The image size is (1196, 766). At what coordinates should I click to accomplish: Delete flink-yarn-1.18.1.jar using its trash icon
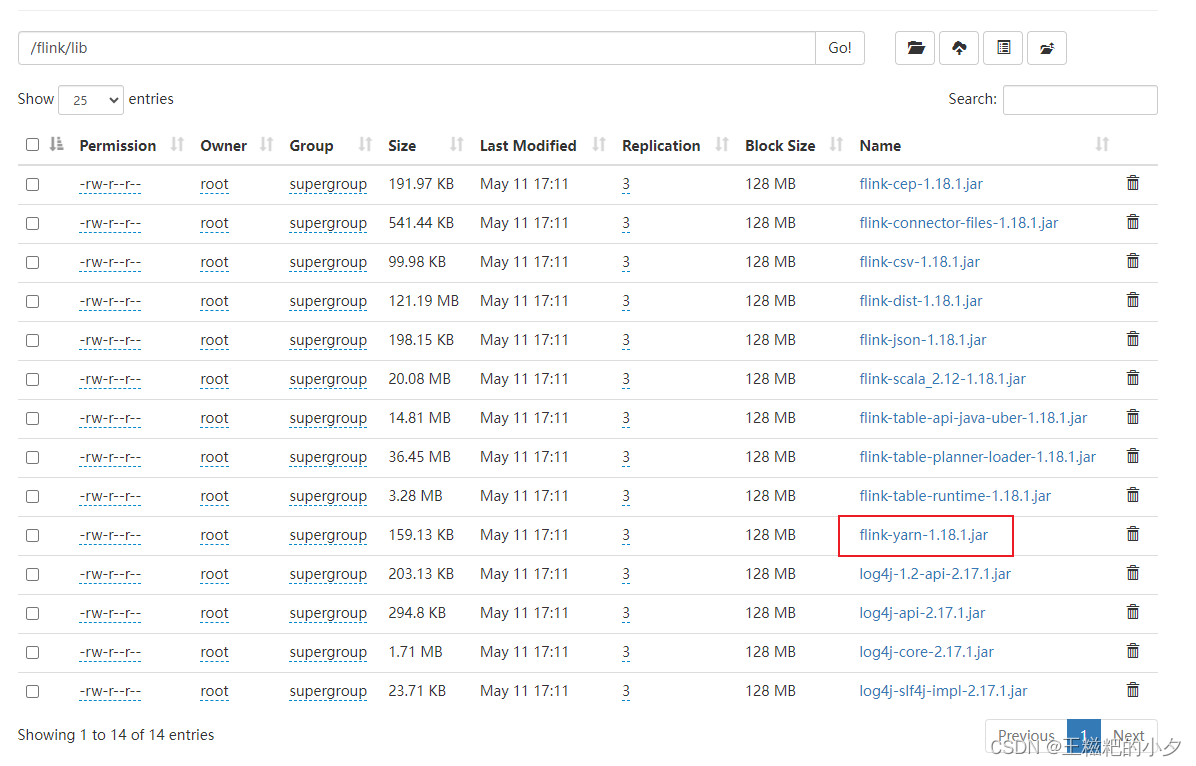pyautogui.click(x=1132, y=533)
